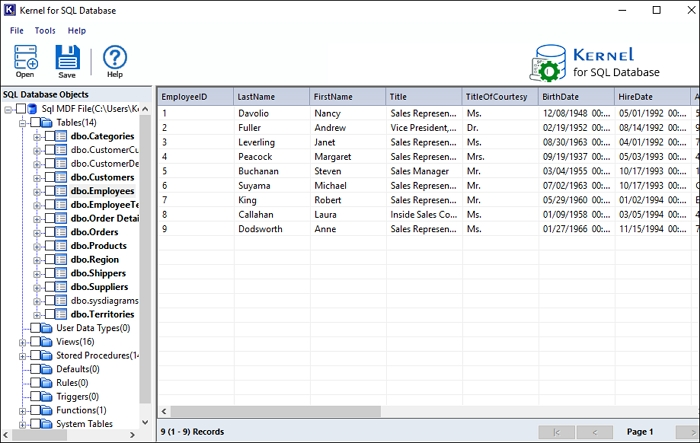Tick the dbo.Categories checkbox
The image size is (700, 443).
pos(50,136)
